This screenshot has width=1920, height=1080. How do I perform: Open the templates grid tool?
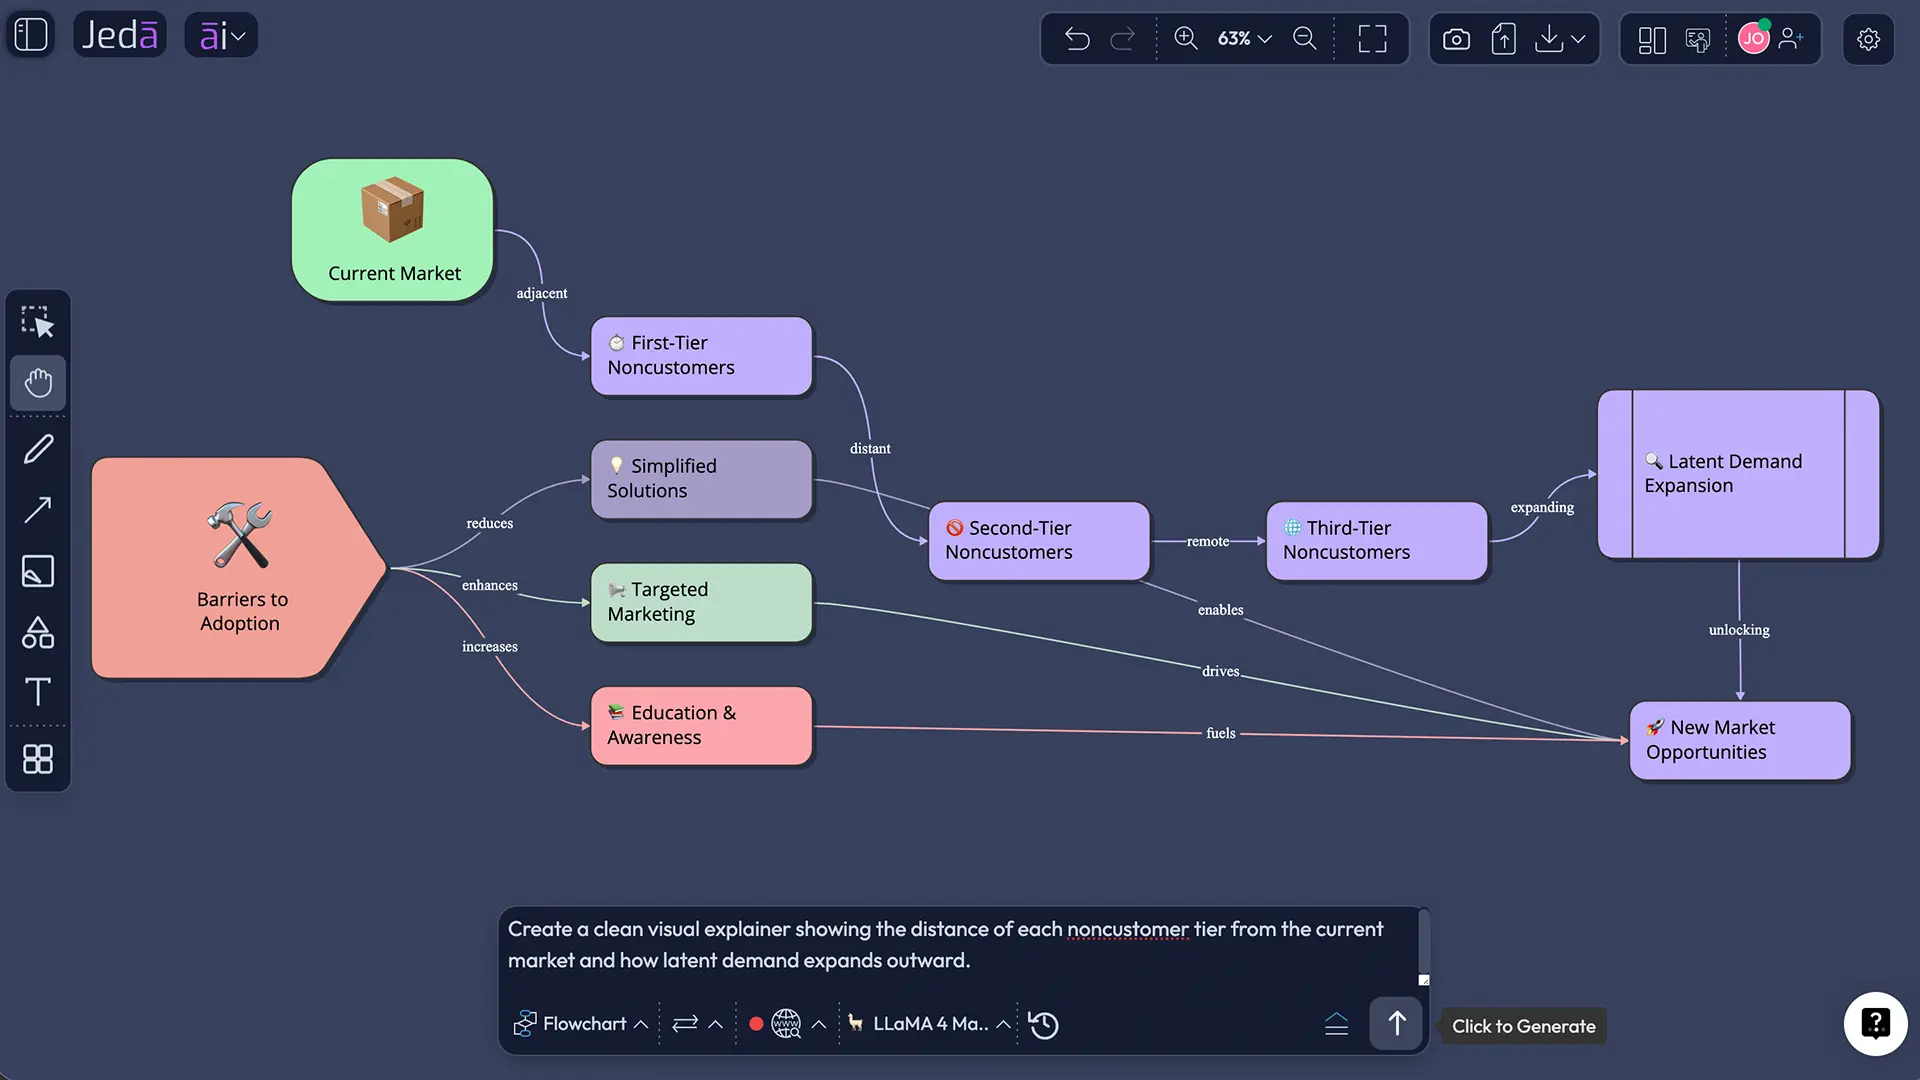pyautogui.click(x=38, y=759)
